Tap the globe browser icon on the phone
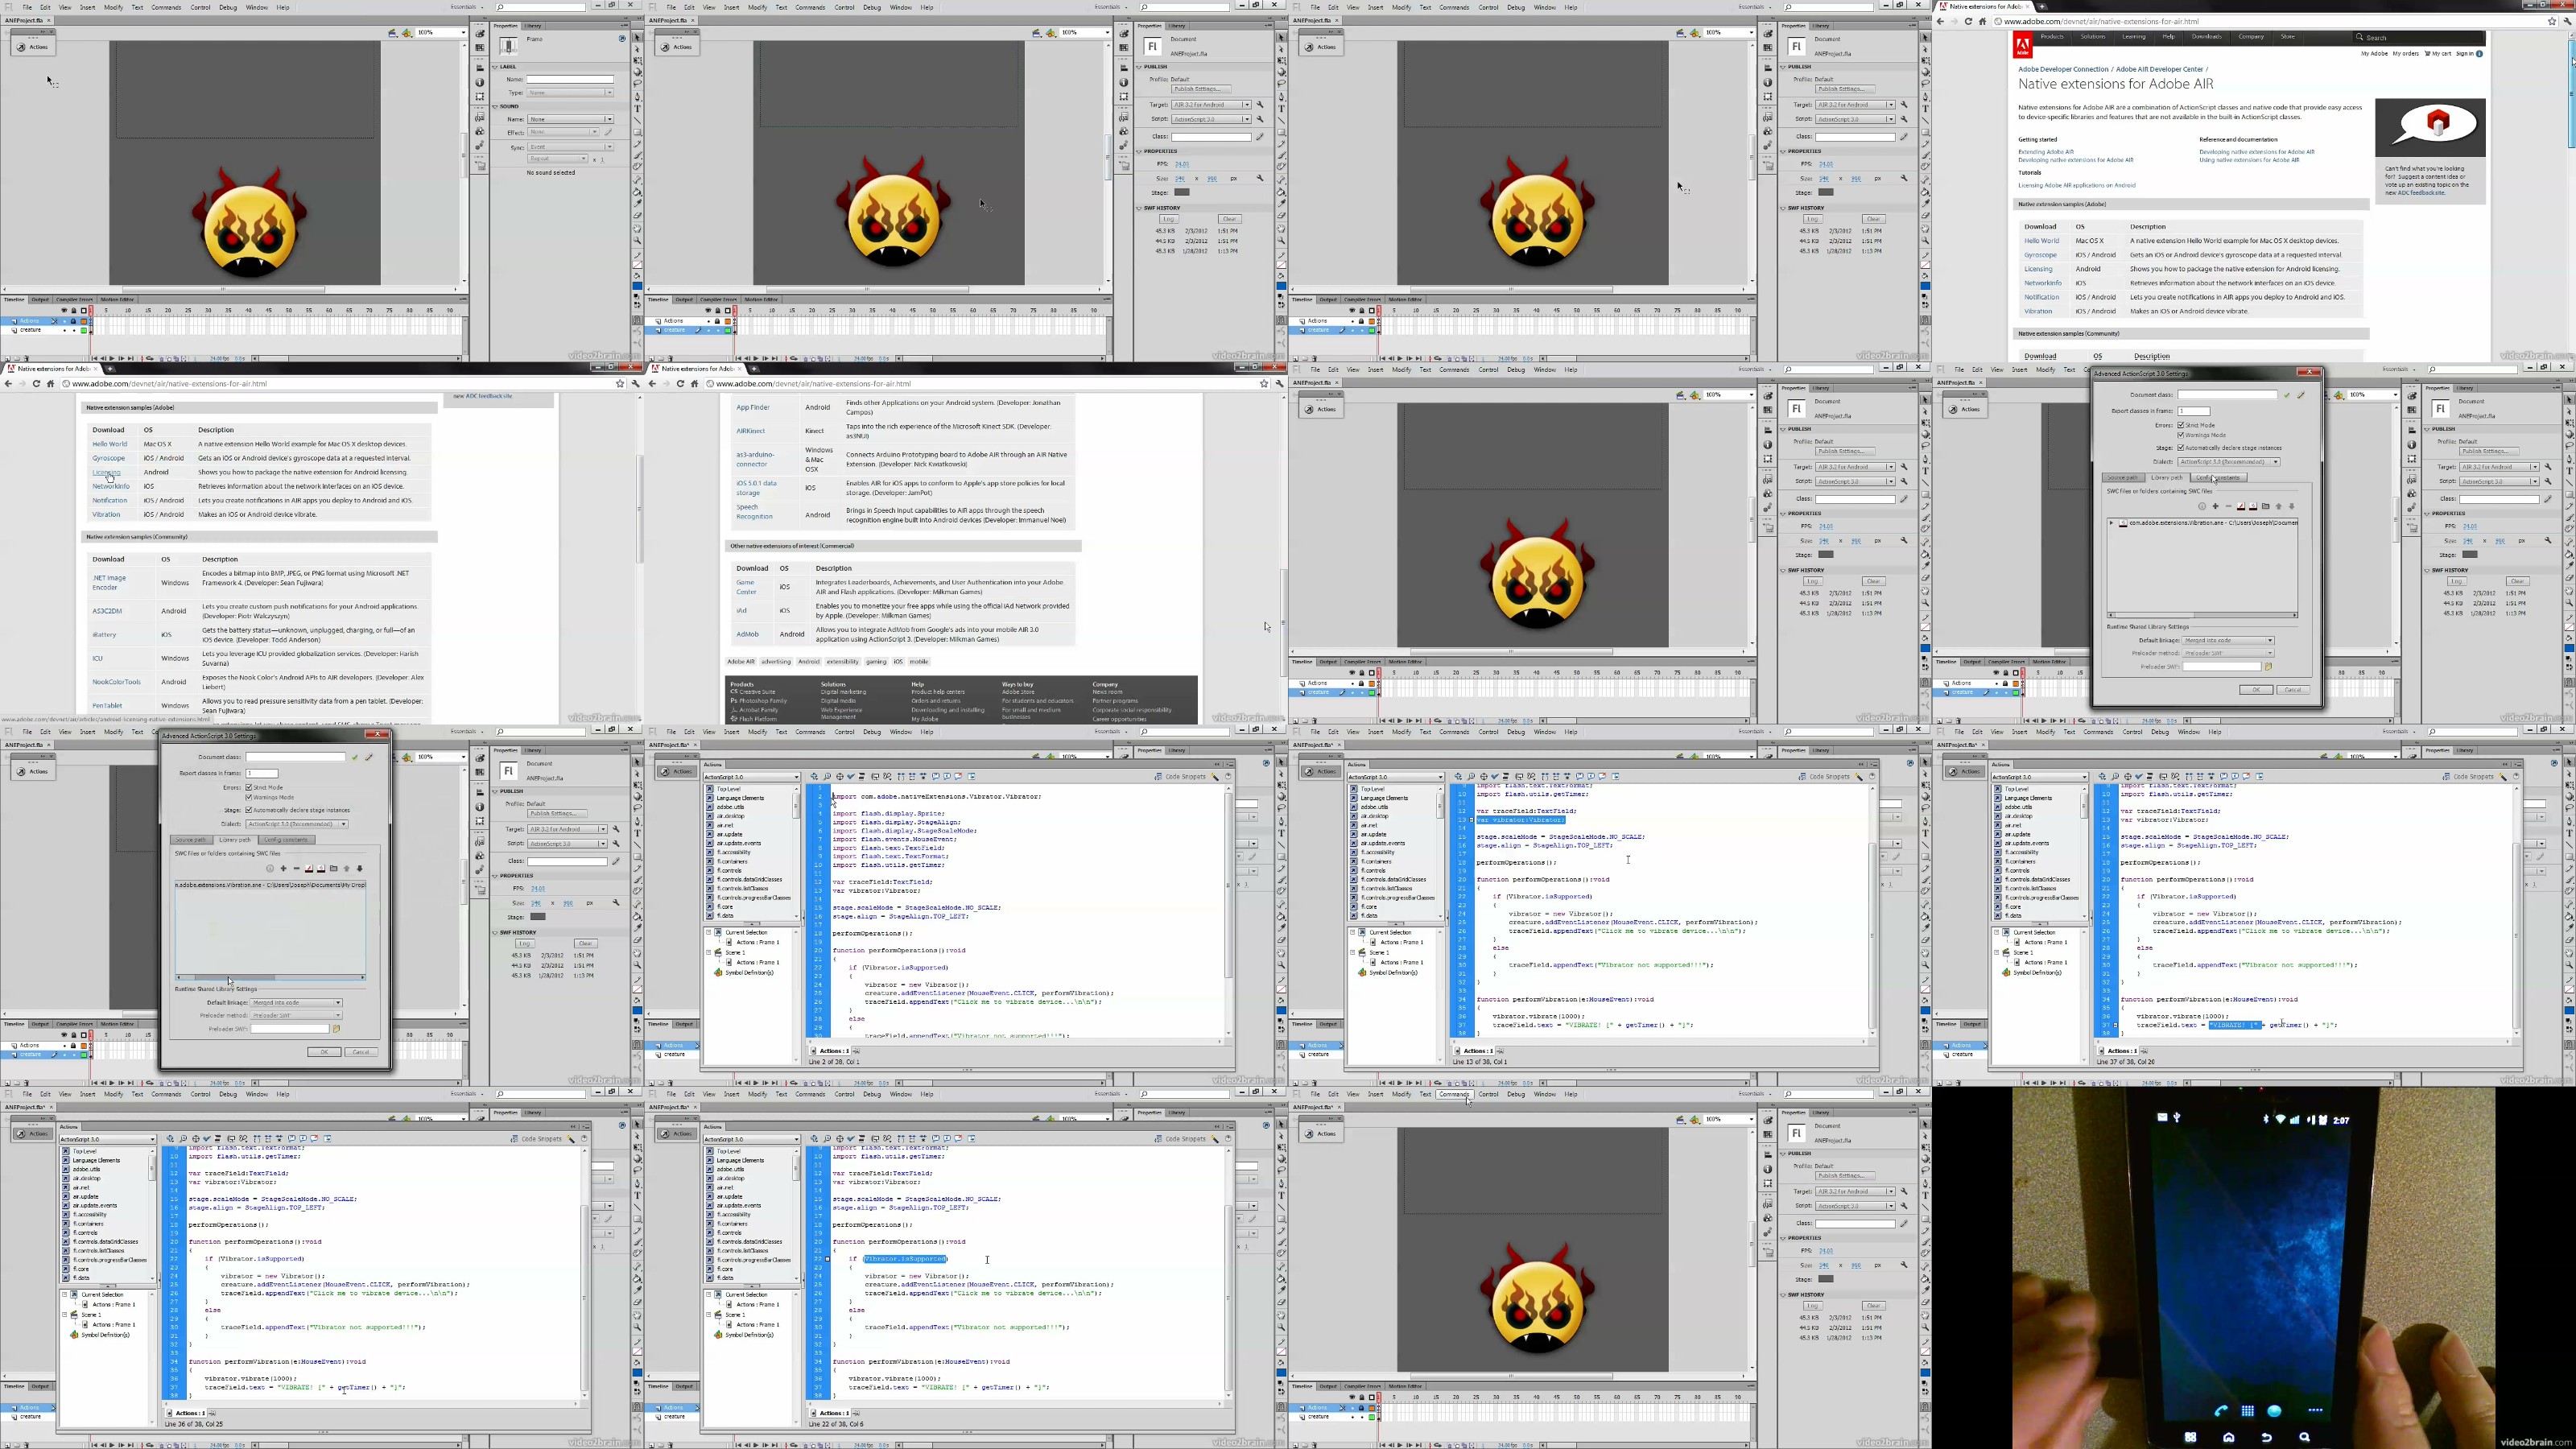The width and height of the screenshot is (2576, 1449). 2275,1410
